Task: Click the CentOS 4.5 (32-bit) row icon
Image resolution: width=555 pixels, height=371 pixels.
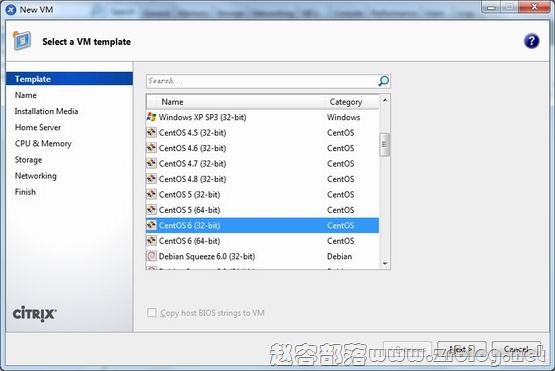Action: pos(151,133)
